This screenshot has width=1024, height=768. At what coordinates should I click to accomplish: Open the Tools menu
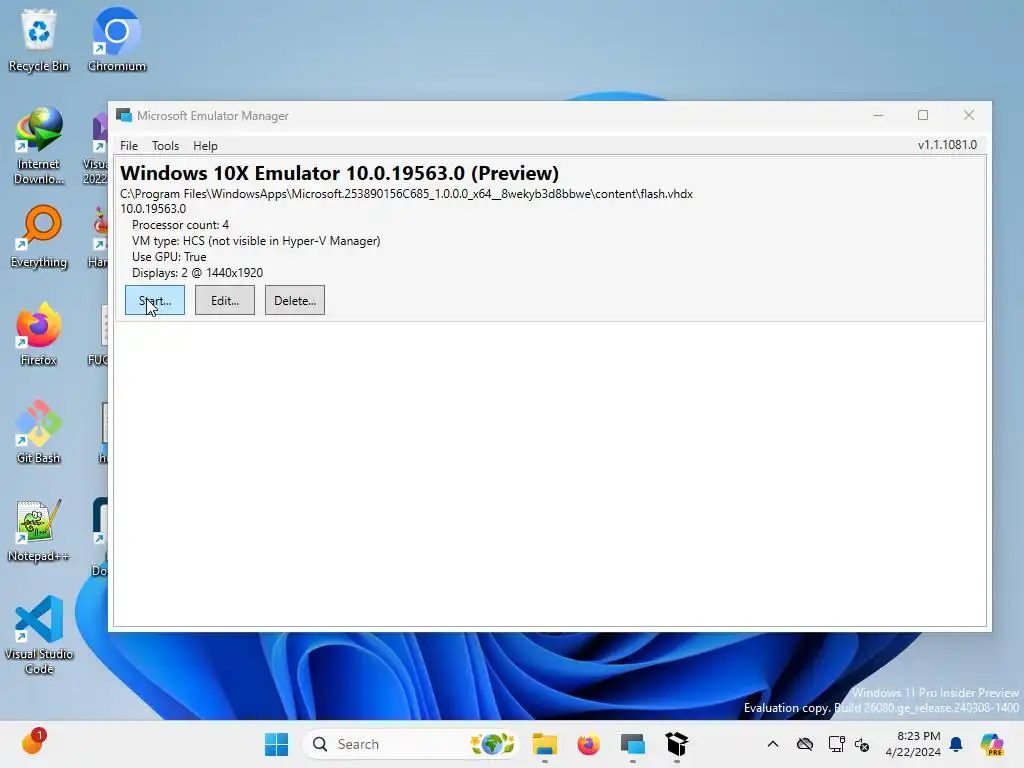(x=165, y=146)
